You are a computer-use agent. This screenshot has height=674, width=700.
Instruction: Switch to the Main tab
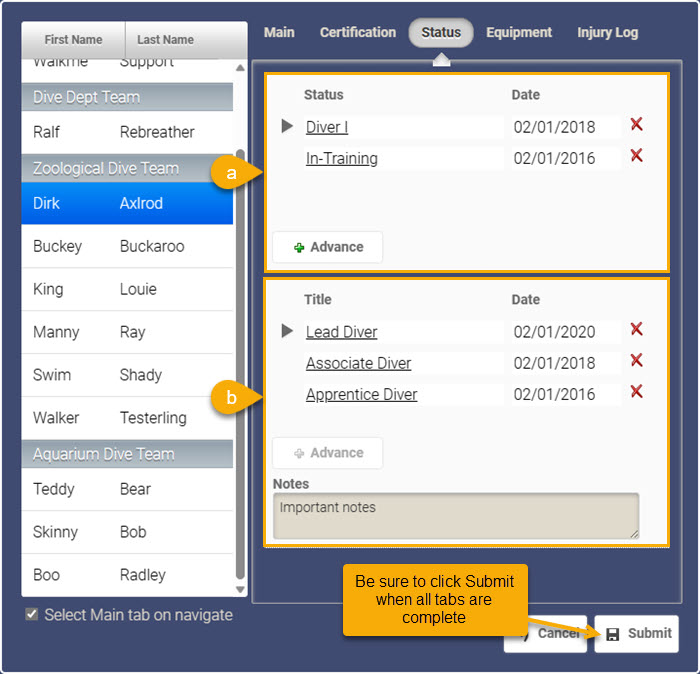(279, 32)
